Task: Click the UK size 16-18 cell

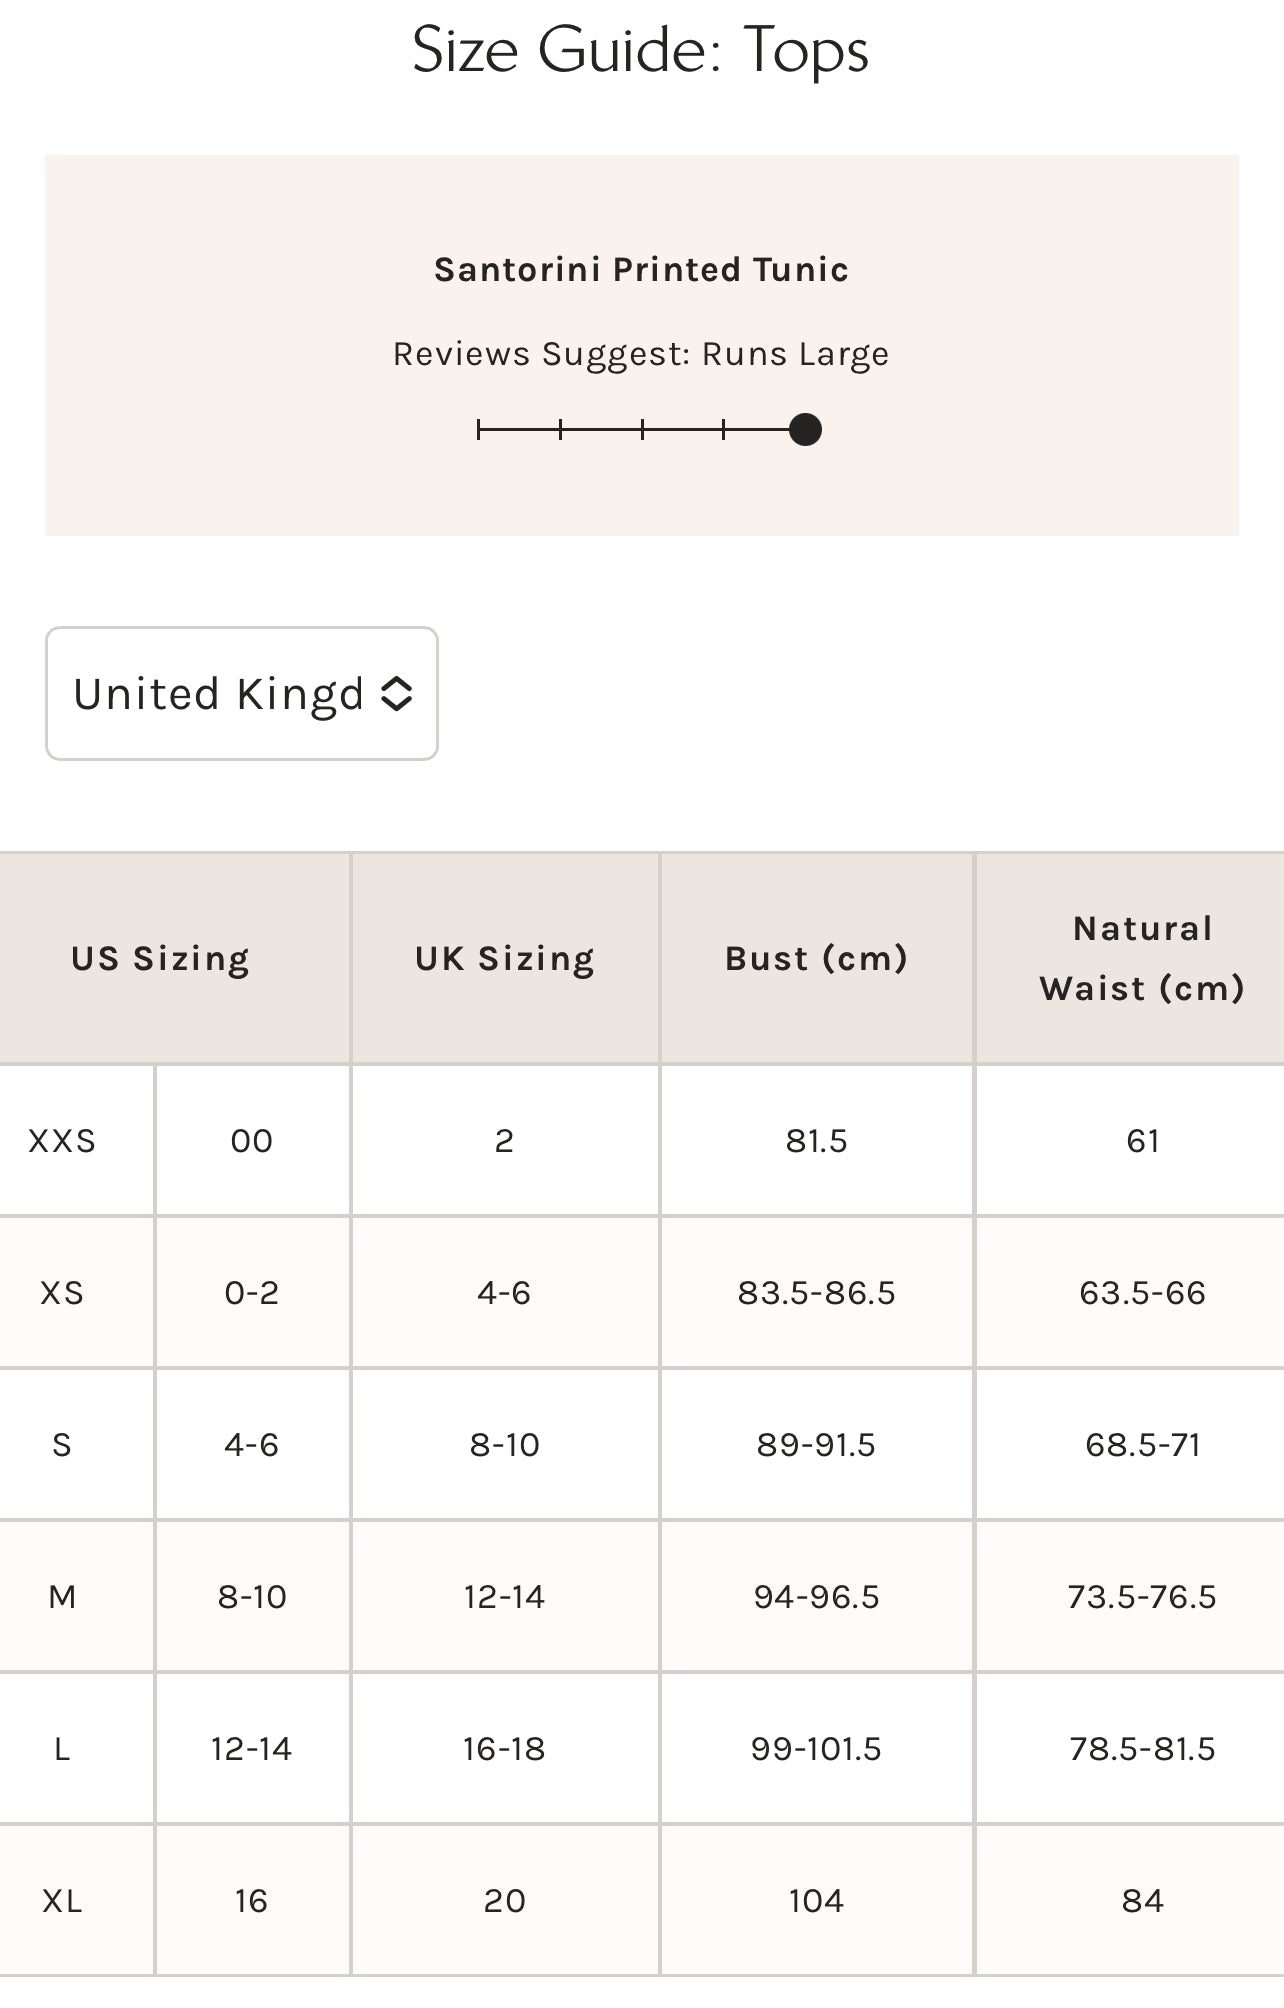Action: click(504, 1749)
